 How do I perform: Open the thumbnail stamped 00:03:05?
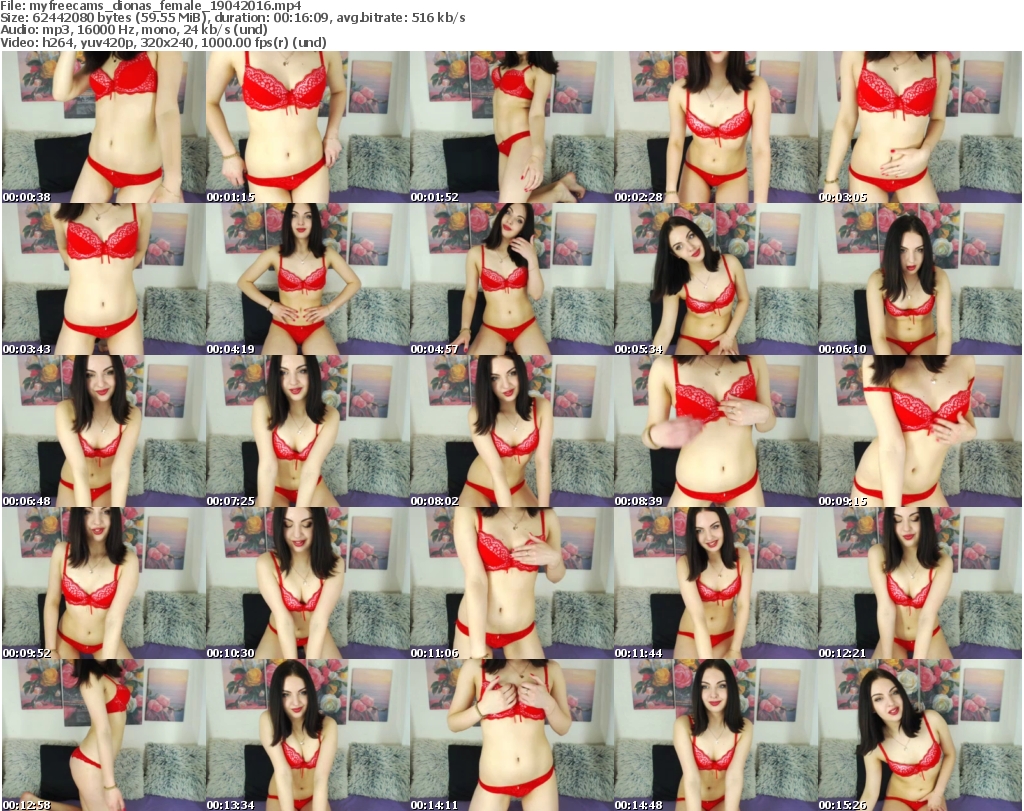pos(920,127)
